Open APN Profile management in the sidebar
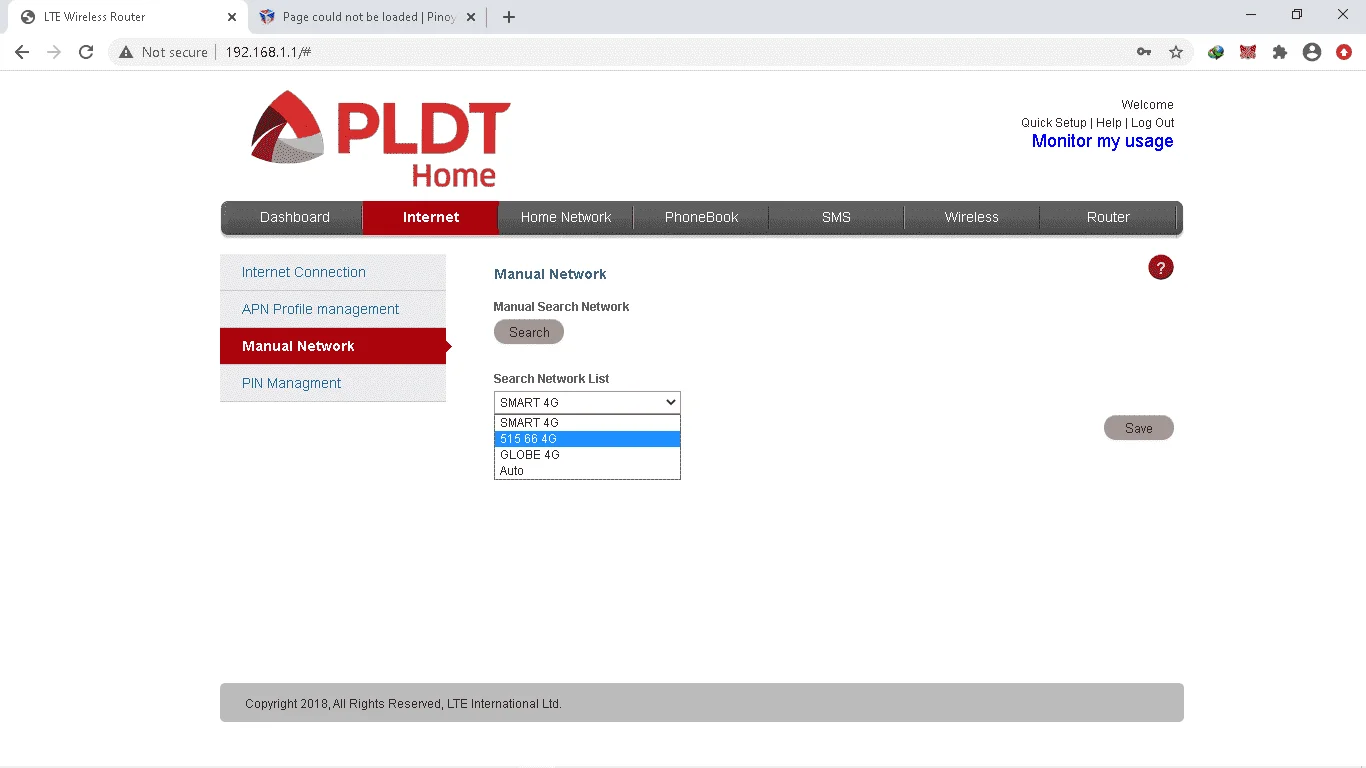The width and height of the screenshot is (1366, 768). 333,309
